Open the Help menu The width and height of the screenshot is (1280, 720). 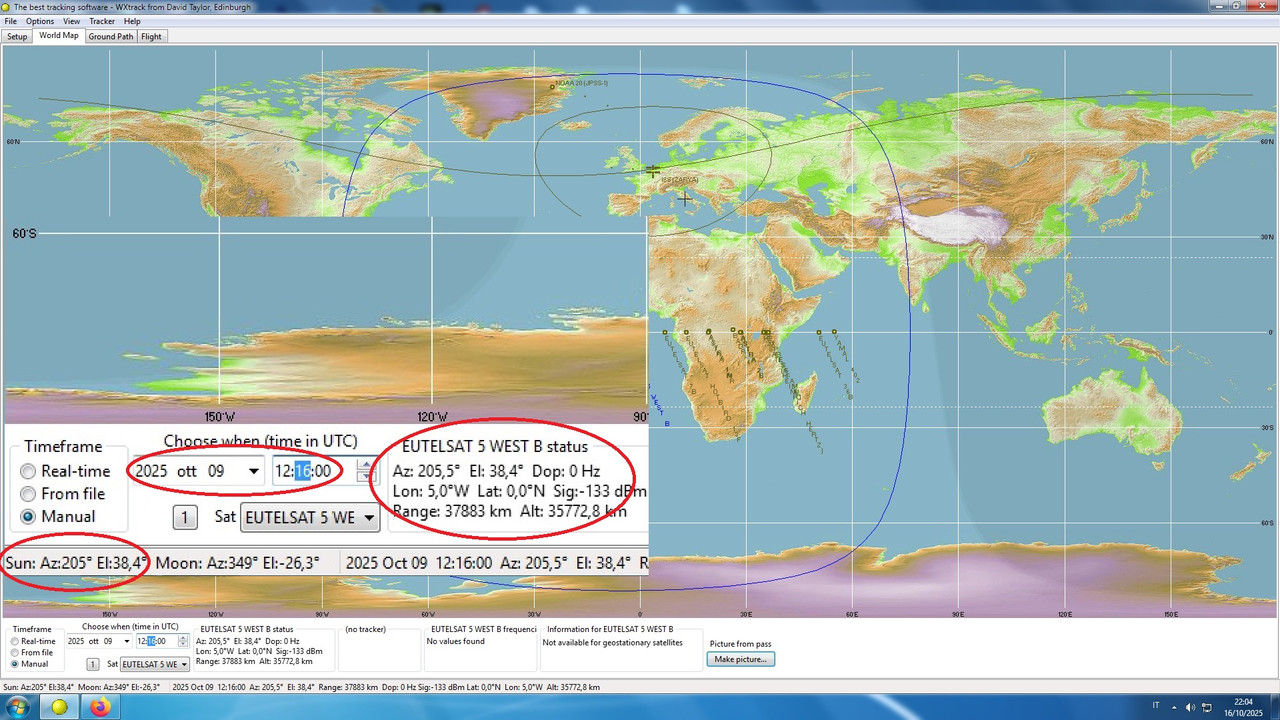tap(132, 21)
